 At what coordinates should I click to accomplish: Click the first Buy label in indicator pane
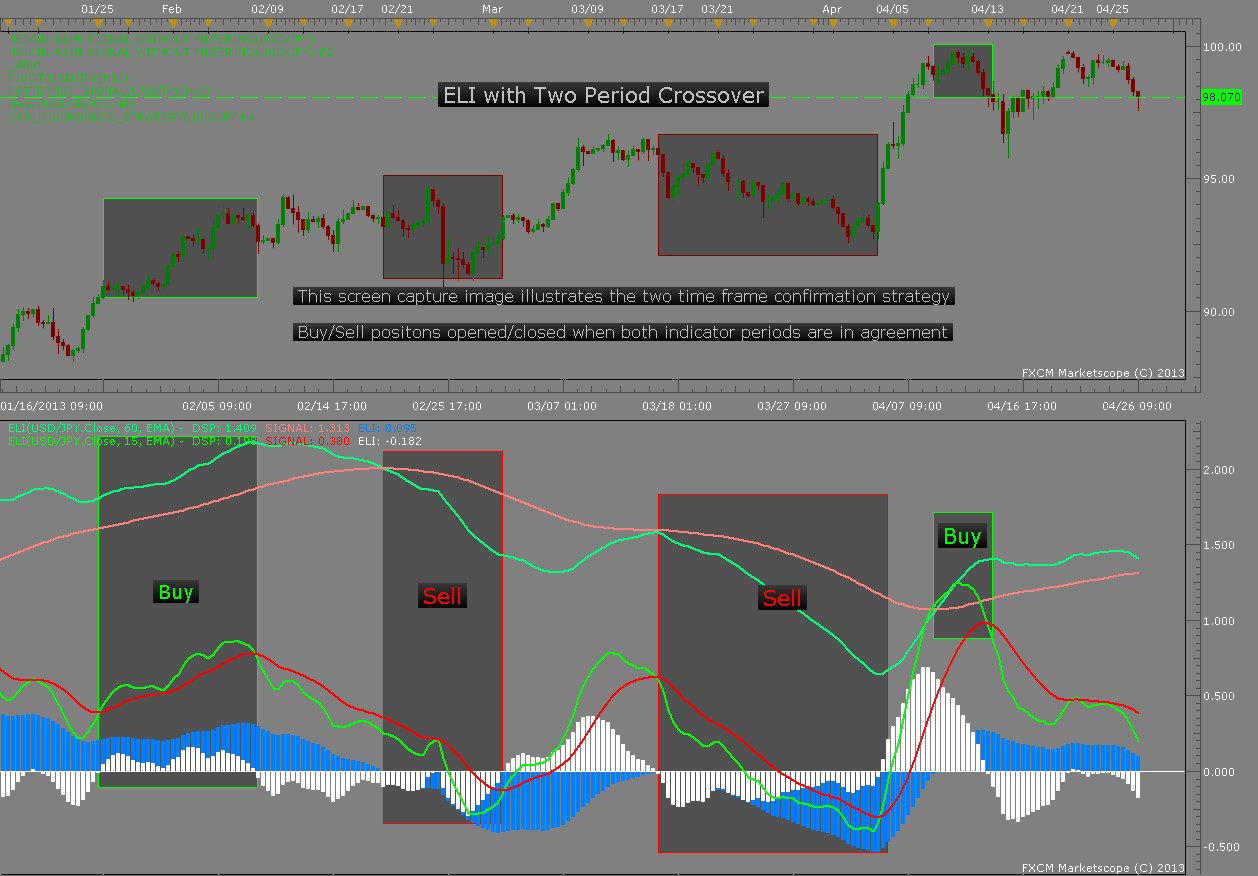pos(176,592)
